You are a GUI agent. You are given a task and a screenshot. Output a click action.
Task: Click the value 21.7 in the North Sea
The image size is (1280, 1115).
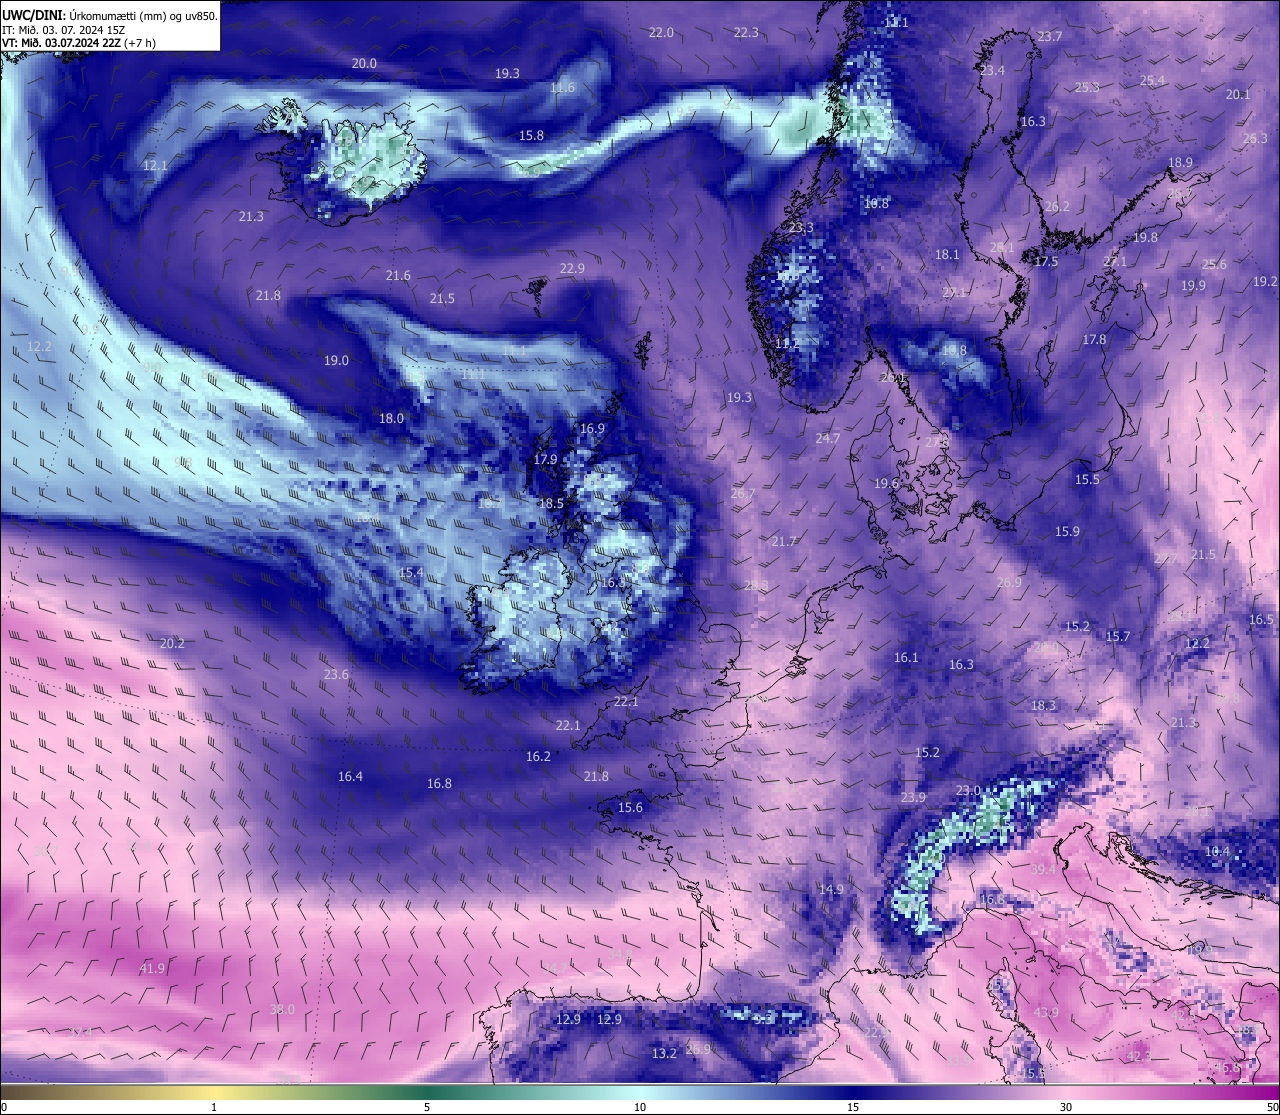[x=784, y=541]
